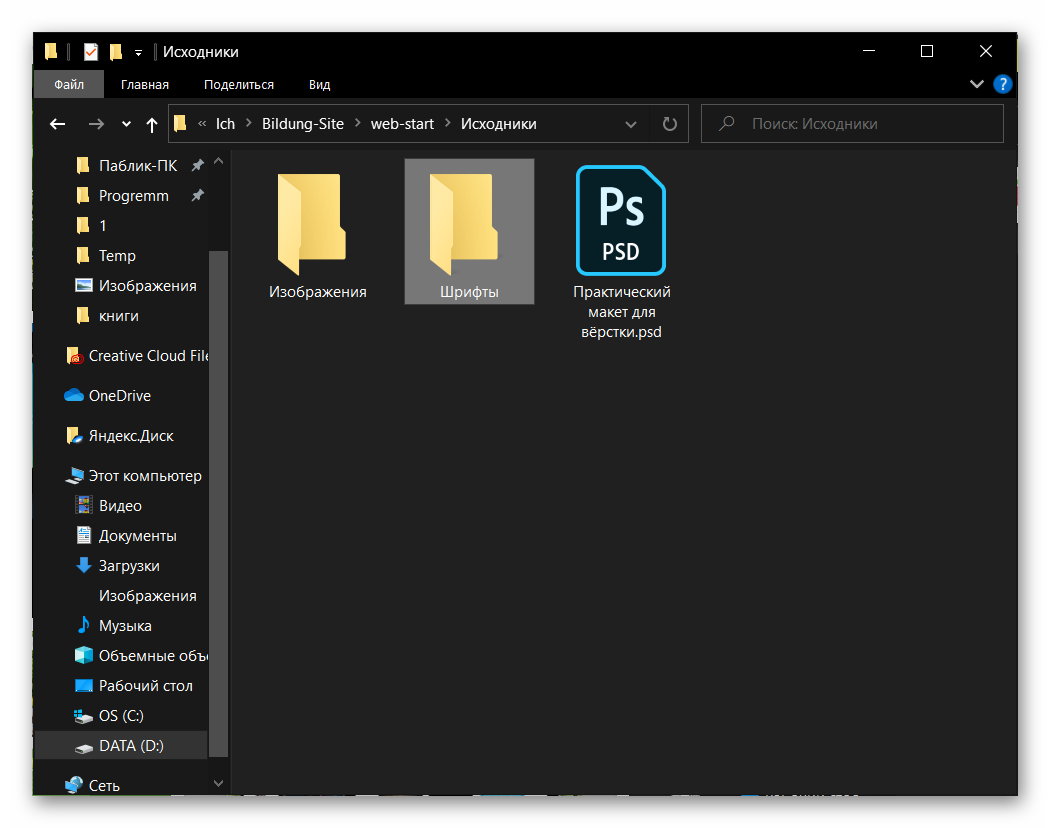The width and height of the screenshot is (1050, 828).
Task: Expand the ribbon with chevron
Action: point(976,84)
